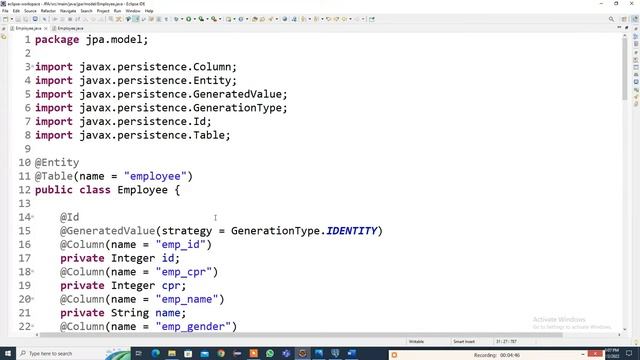Click the Open Type icon
The image size is (640, 360).
point(254,19)
